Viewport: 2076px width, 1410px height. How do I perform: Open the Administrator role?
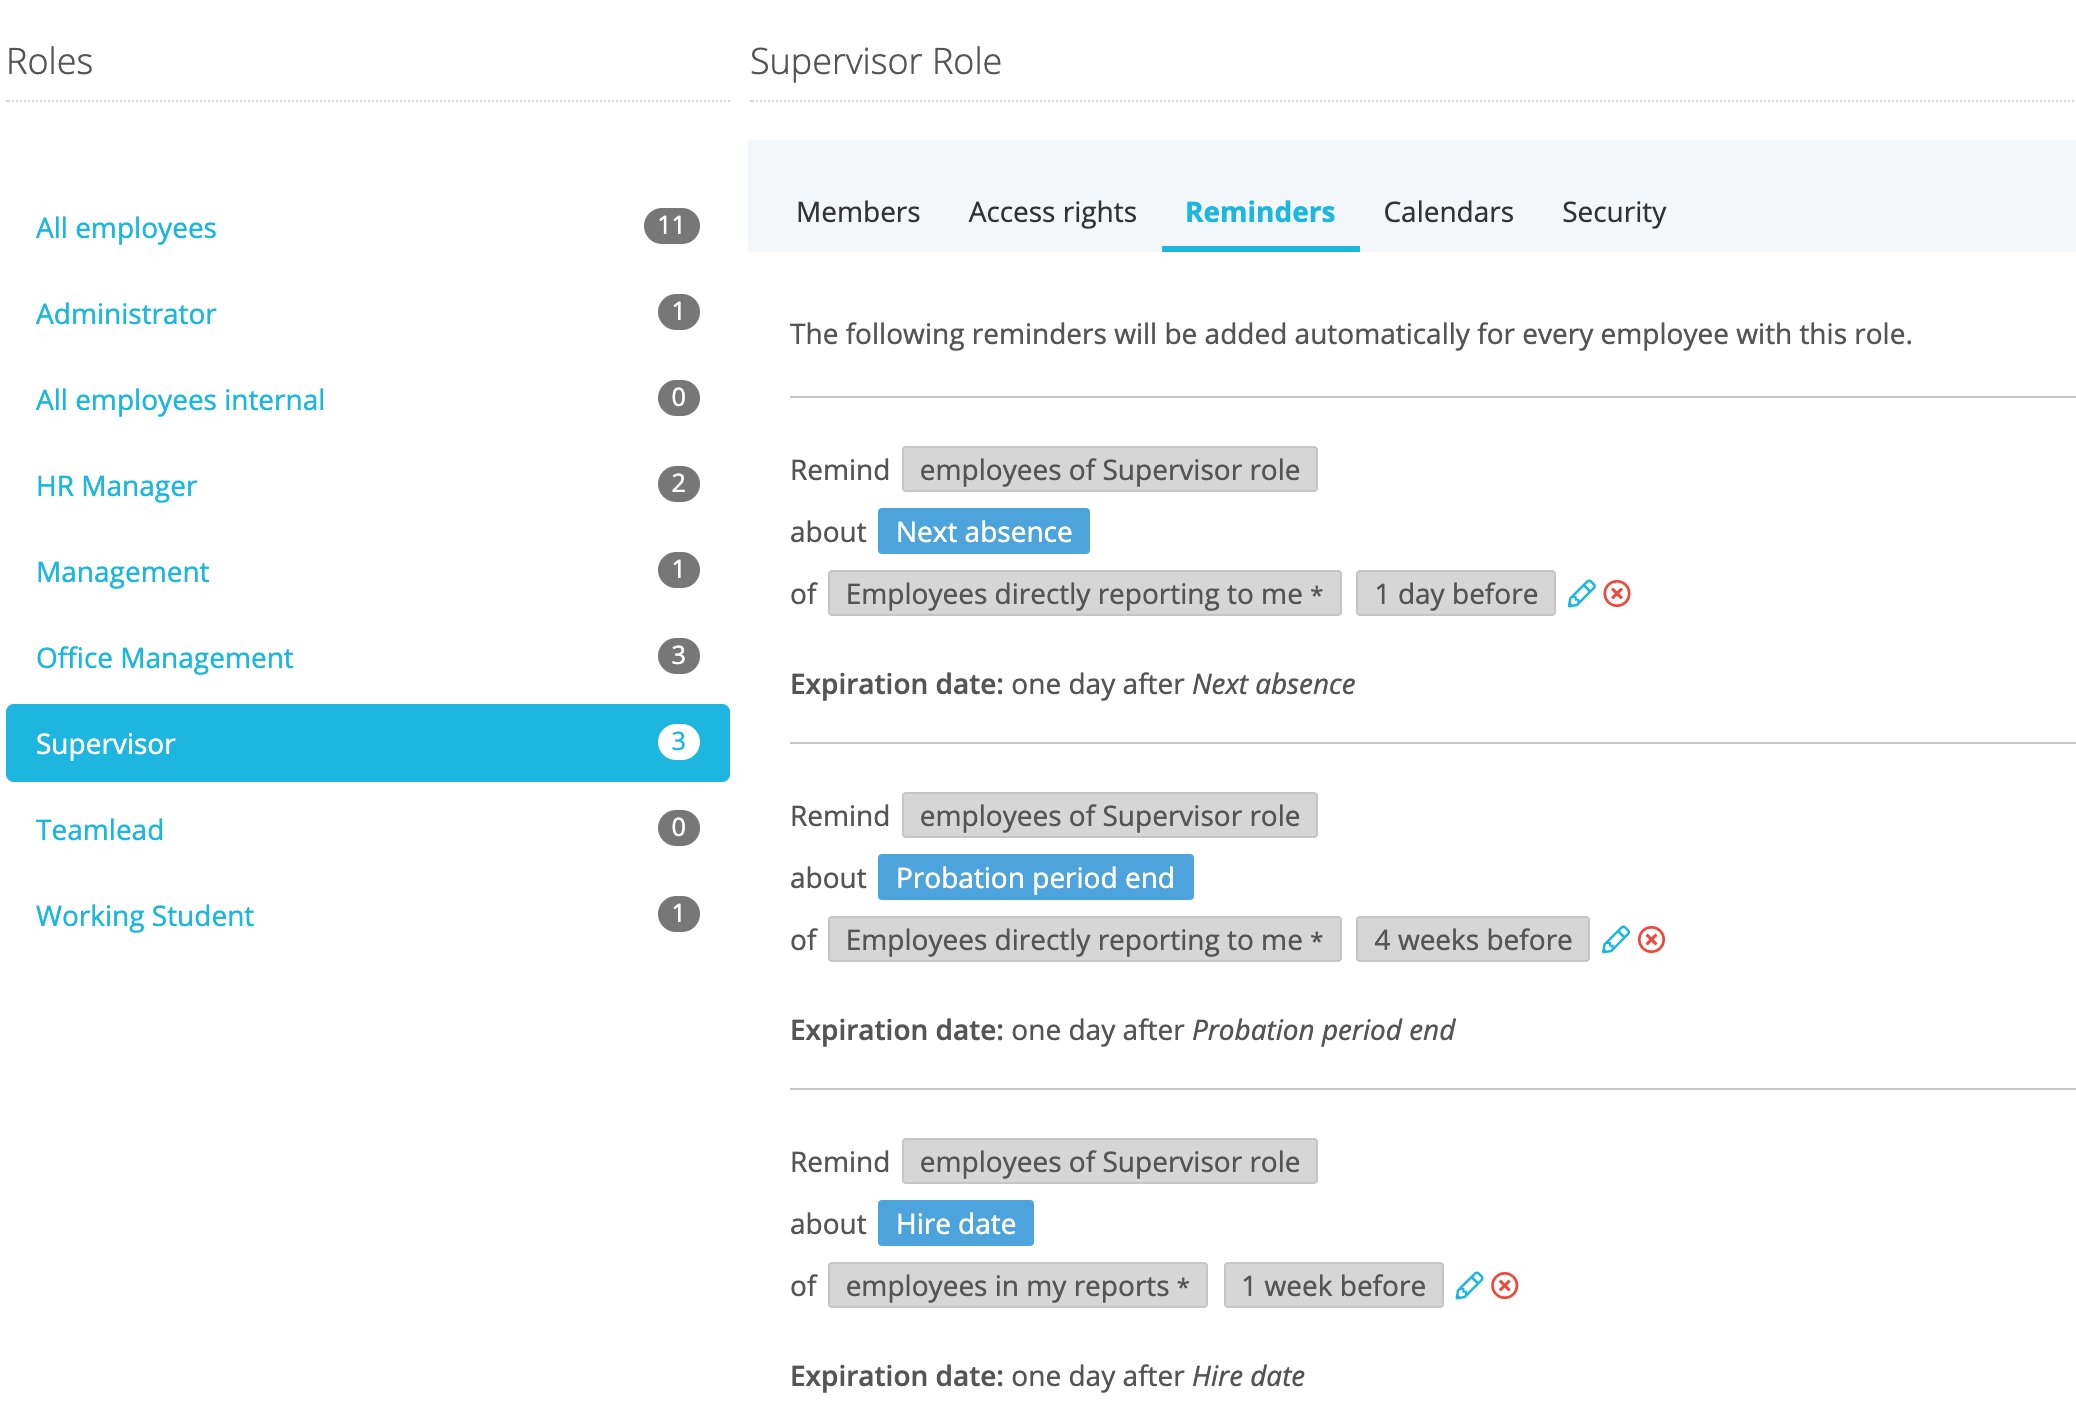coord(126,314)
